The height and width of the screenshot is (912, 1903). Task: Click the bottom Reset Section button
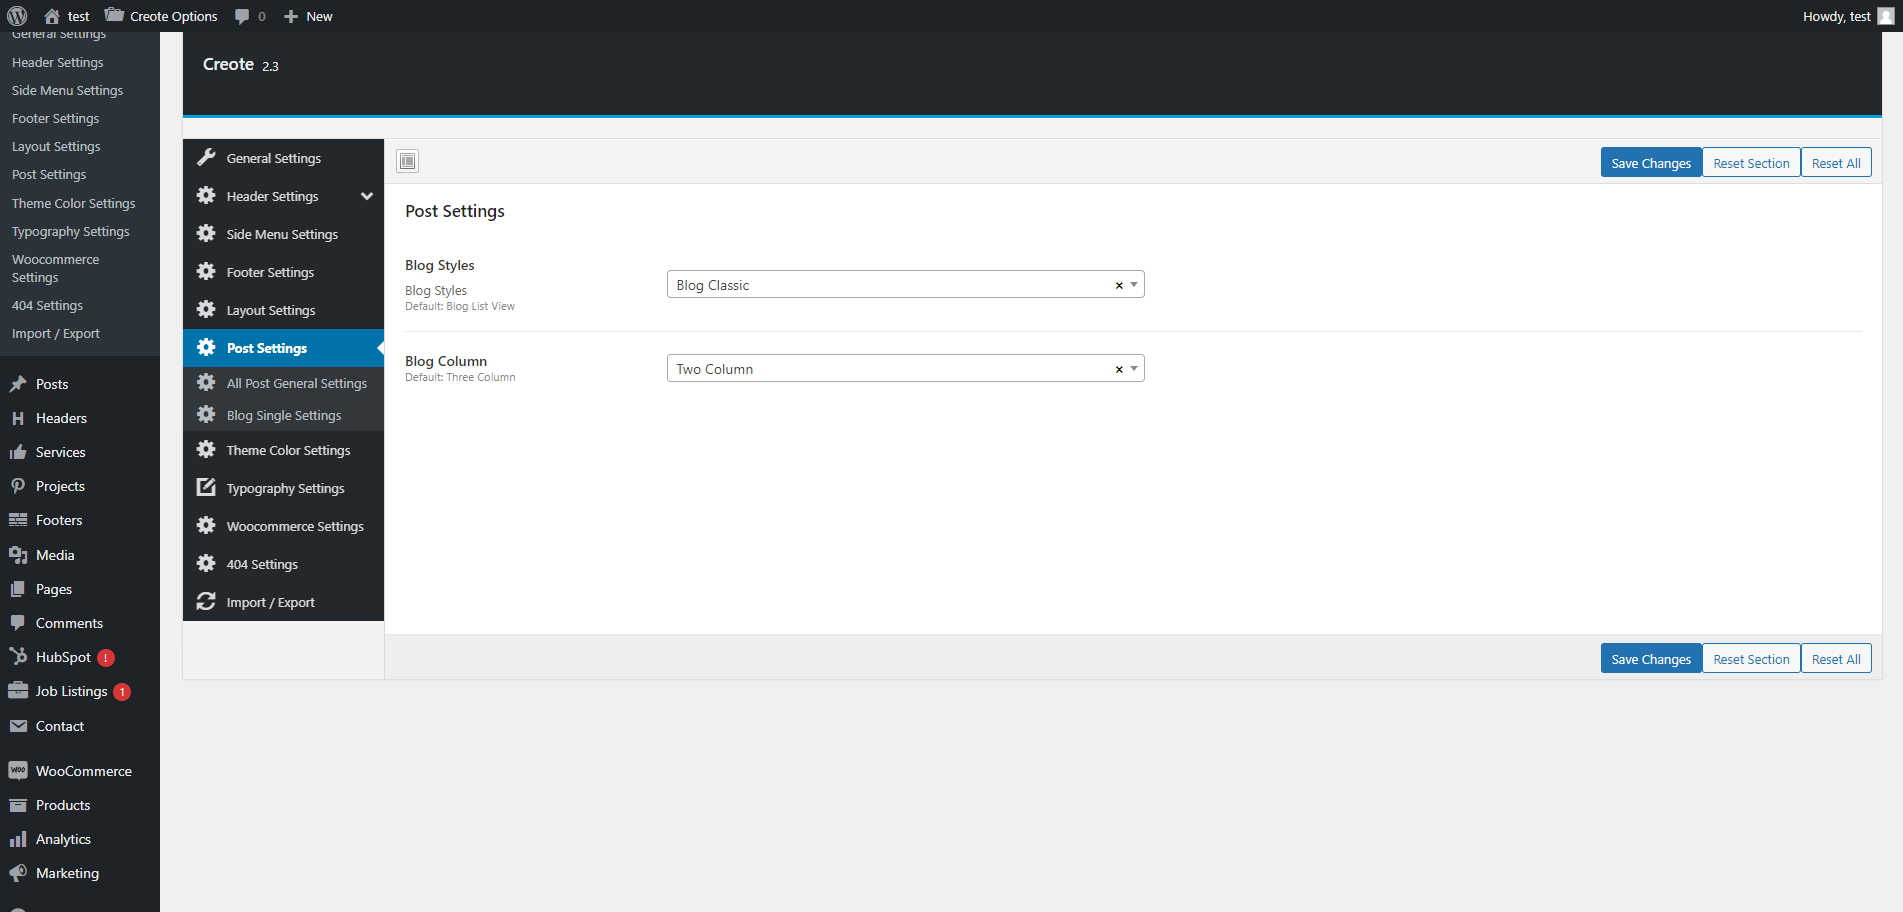click(x=1750, y=659)
